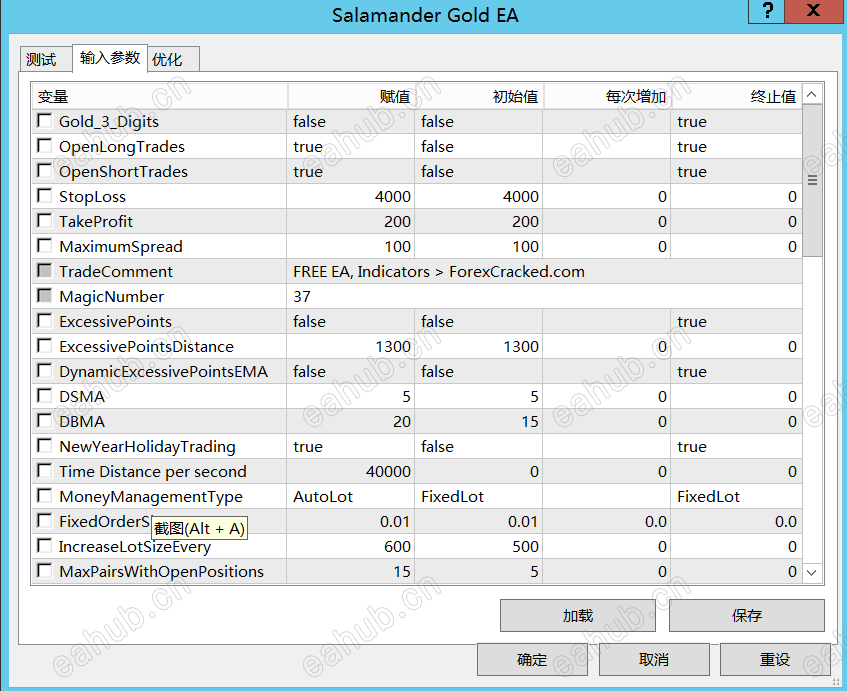Check the MaximumSpread row checkbox
This screenshot has height=691, width=847.
point(45,245)
